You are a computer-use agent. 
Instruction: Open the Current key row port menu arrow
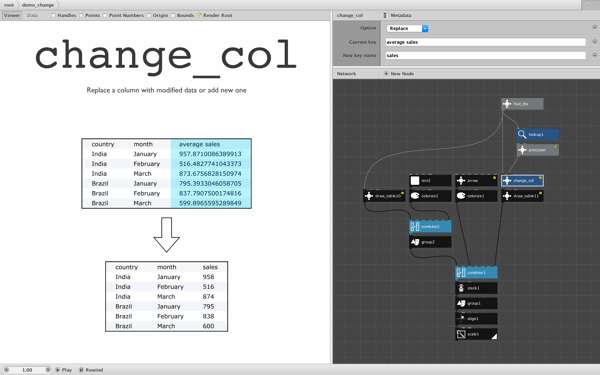click(x=594, y=41)
